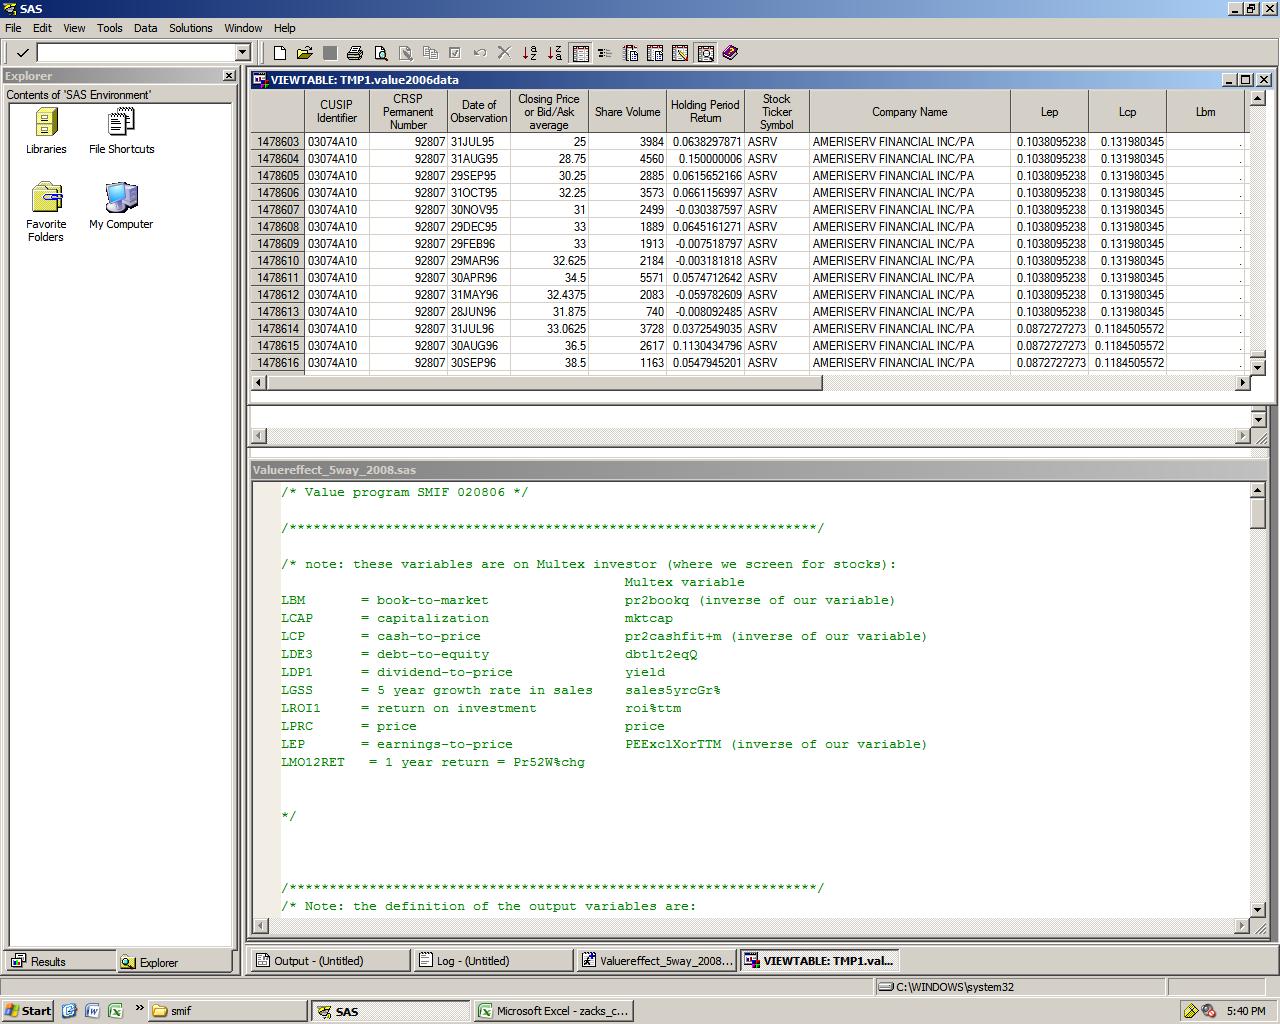Open the Data menu
Viewport: 1280px width, 1024px height.
pos(146,28)
